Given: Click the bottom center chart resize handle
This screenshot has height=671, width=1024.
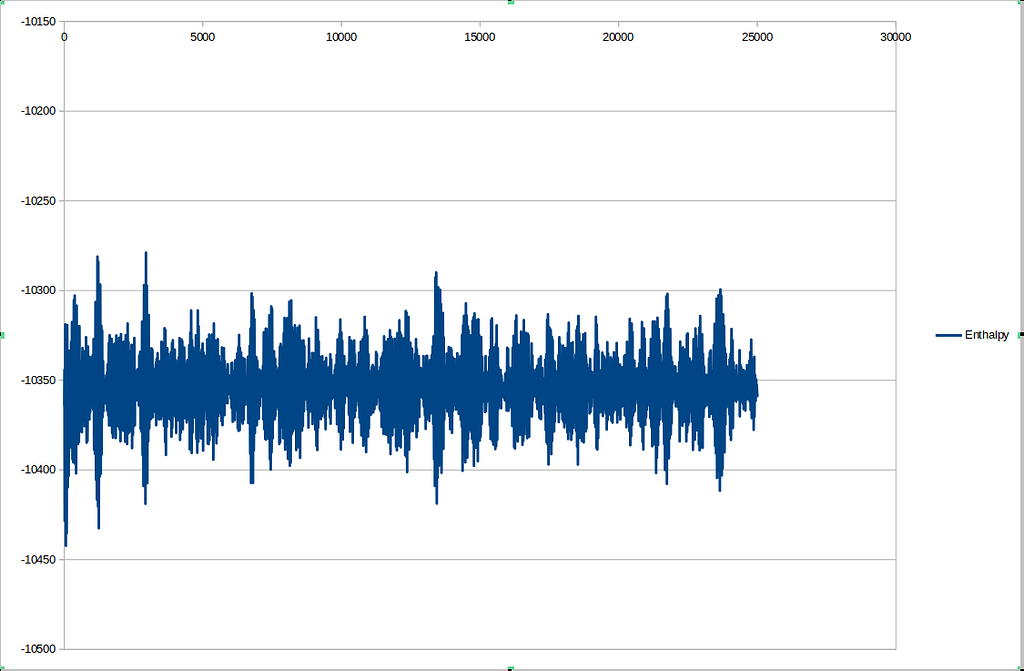Looking at the screenshot, I should 511,668.
